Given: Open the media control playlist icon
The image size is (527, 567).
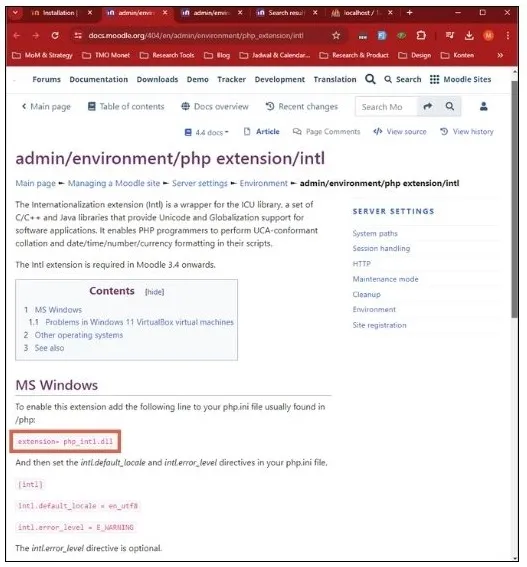Looking at the screenshot, I should 450,35.
